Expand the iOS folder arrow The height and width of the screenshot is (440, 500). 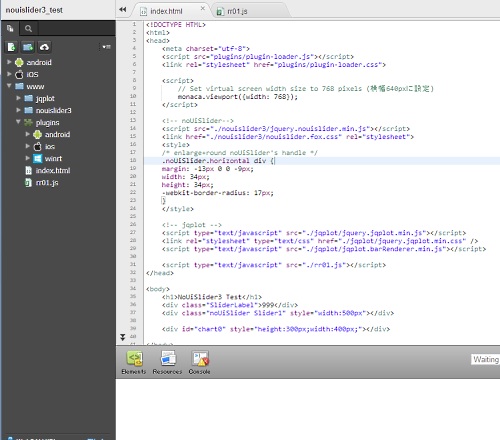[x=9, y=74]
